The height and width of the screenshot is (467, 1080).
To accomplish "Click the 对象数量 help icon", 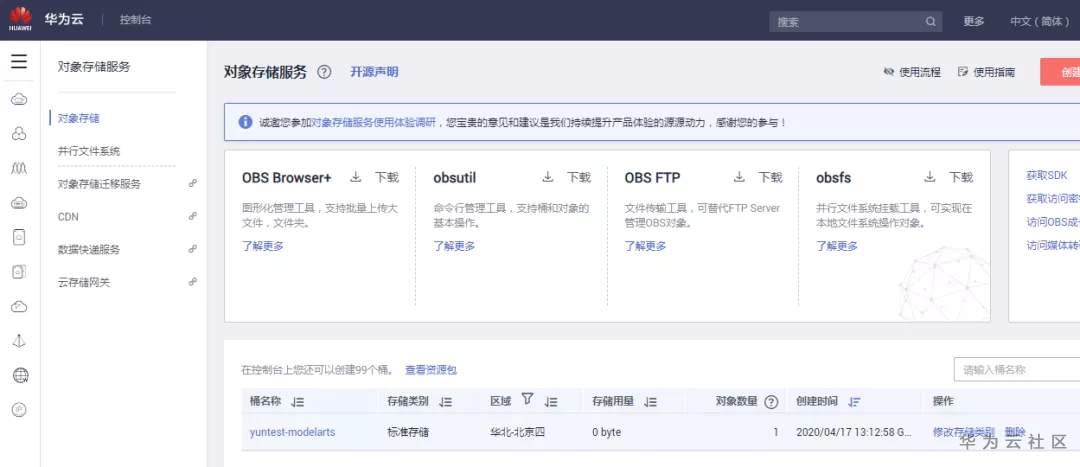I will [x=771, y=402].
